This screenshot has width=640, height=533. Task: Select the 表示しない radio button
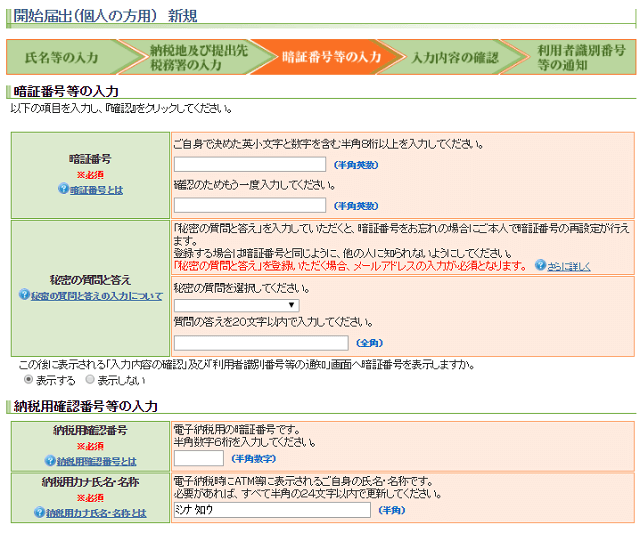click(x=90, y=380)
